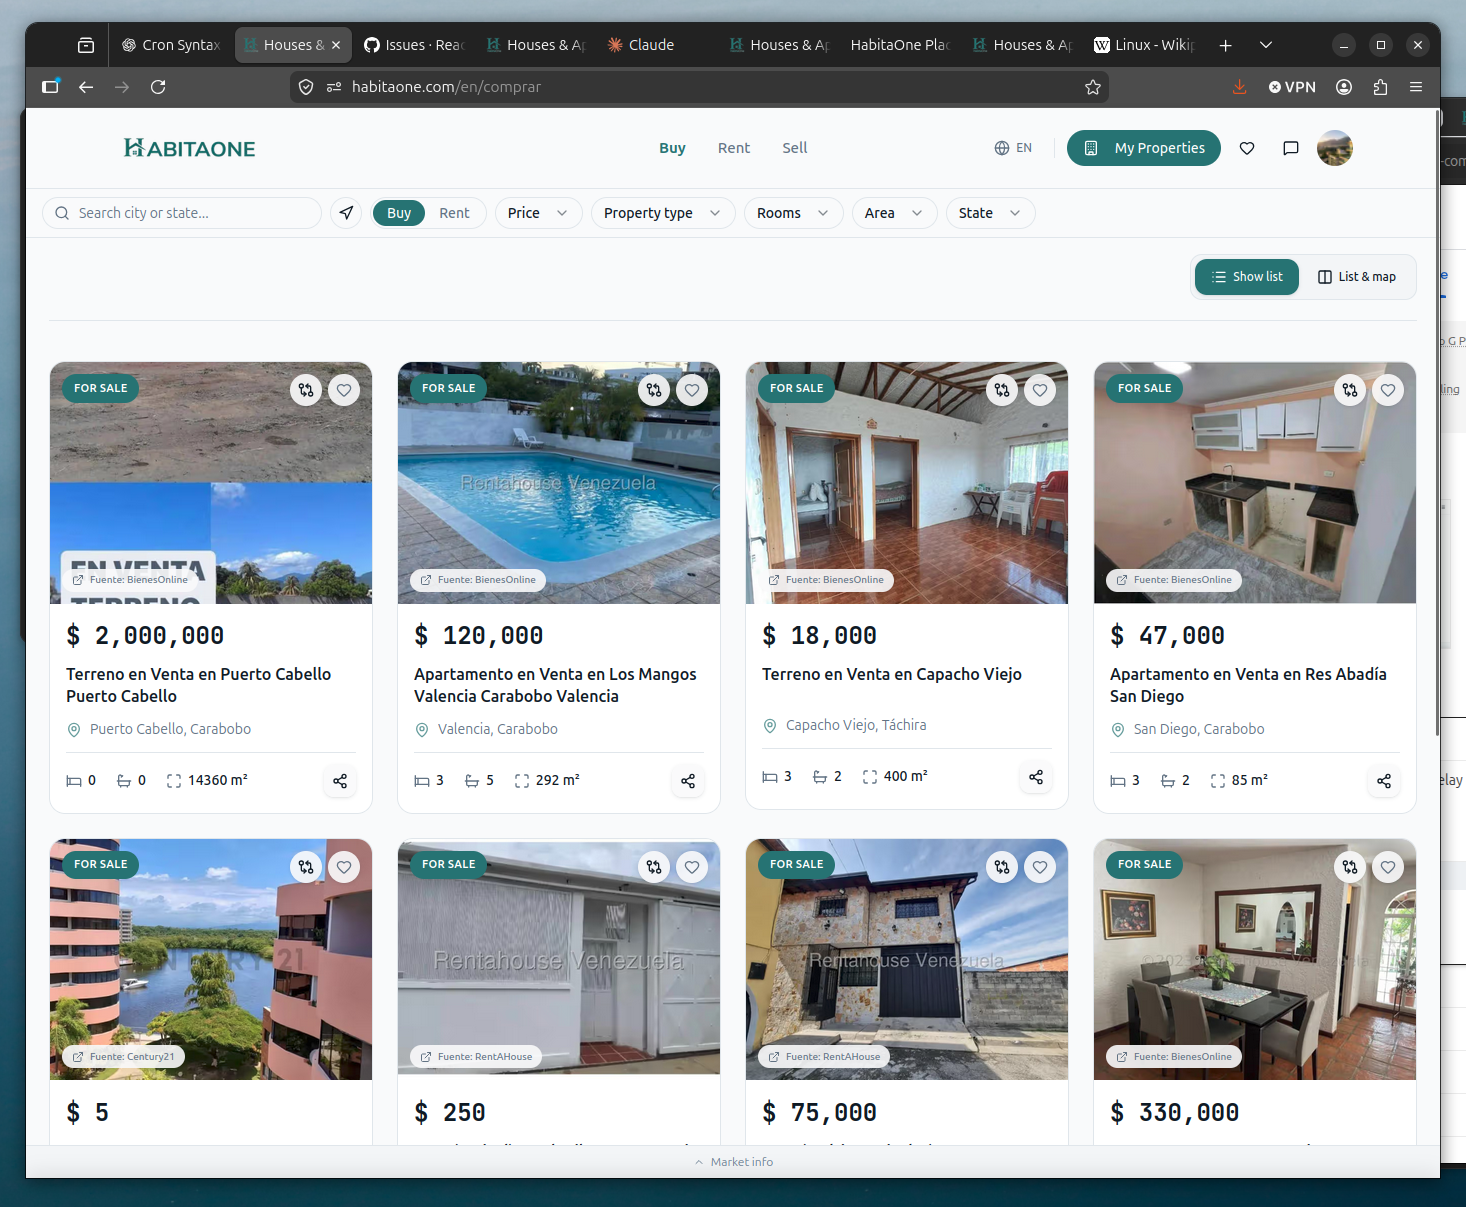Toggle the VPN button
The height and width of the screenshot is (1207, 1466).
click(x=1292, y=87)
